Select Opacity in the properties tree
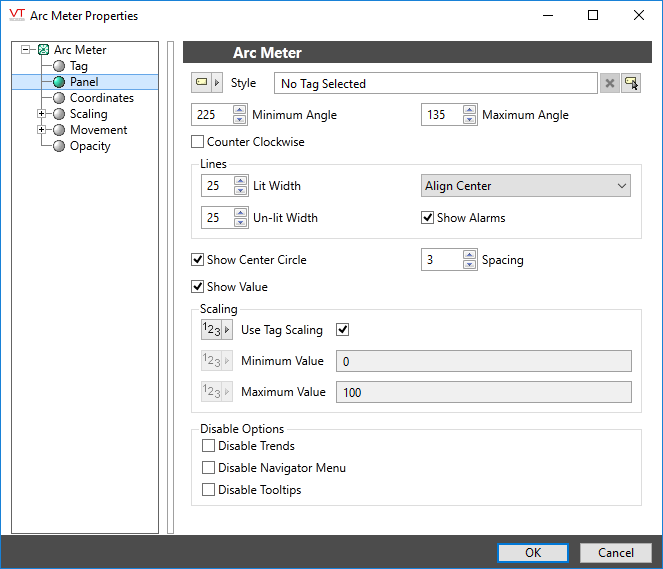 point(90,146)
